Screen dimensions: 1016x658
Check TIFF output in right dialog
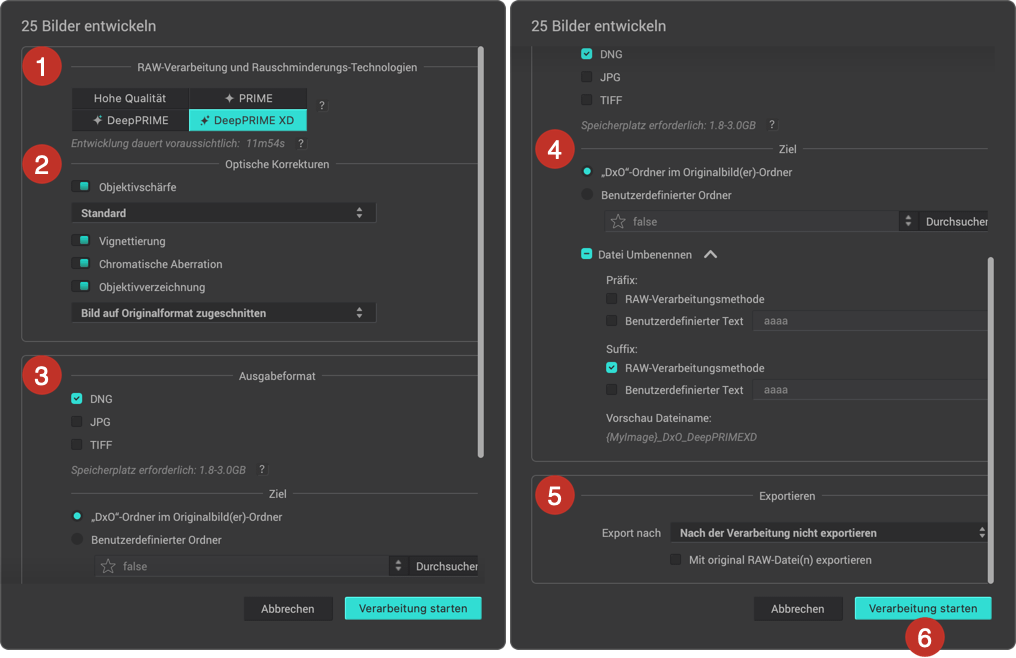587,100
